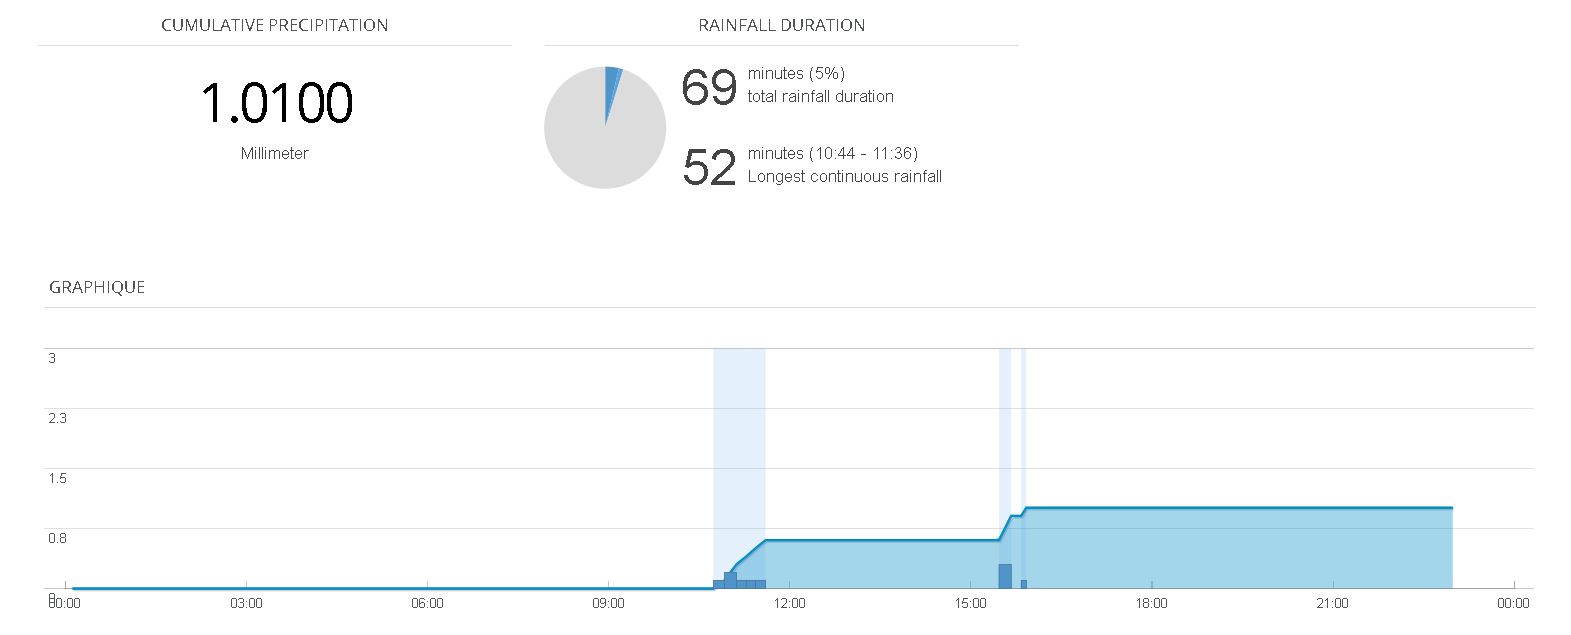
Task: Click the 18:00 label on the time axis
Action: pyautogui.click(x=1151, y=603)
